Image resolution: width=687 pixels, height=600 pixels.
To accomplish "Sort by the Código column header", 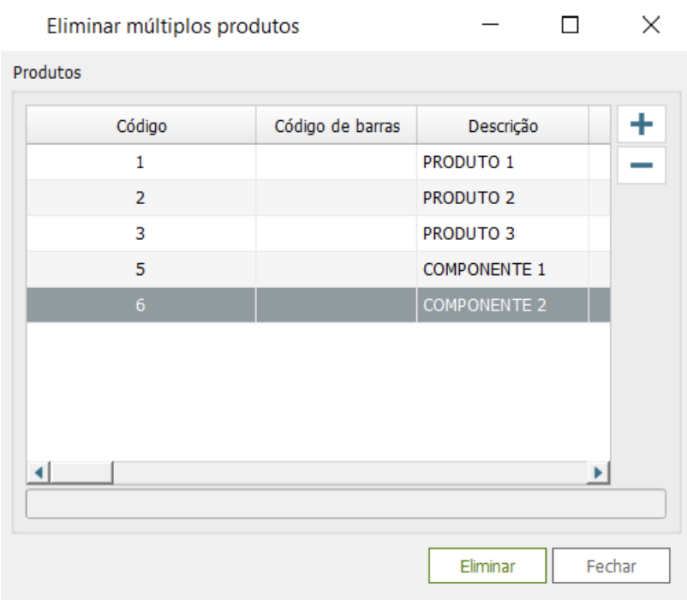I will (141, 126).
